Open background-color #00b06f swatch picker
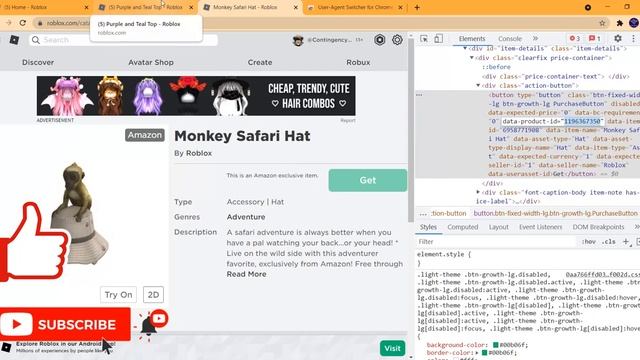This screenshot has width=640, height=360. coord(496,345)
